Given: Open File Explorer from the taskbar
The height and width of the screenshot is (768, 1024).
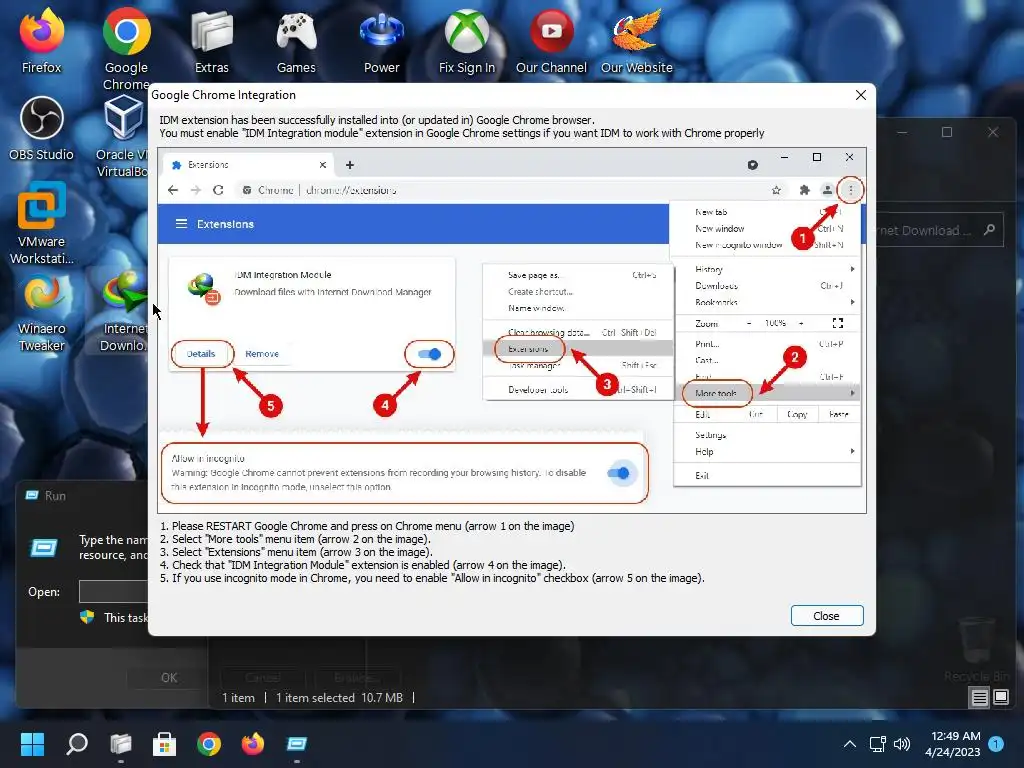Looking at the screenshot, I should 121,744.
